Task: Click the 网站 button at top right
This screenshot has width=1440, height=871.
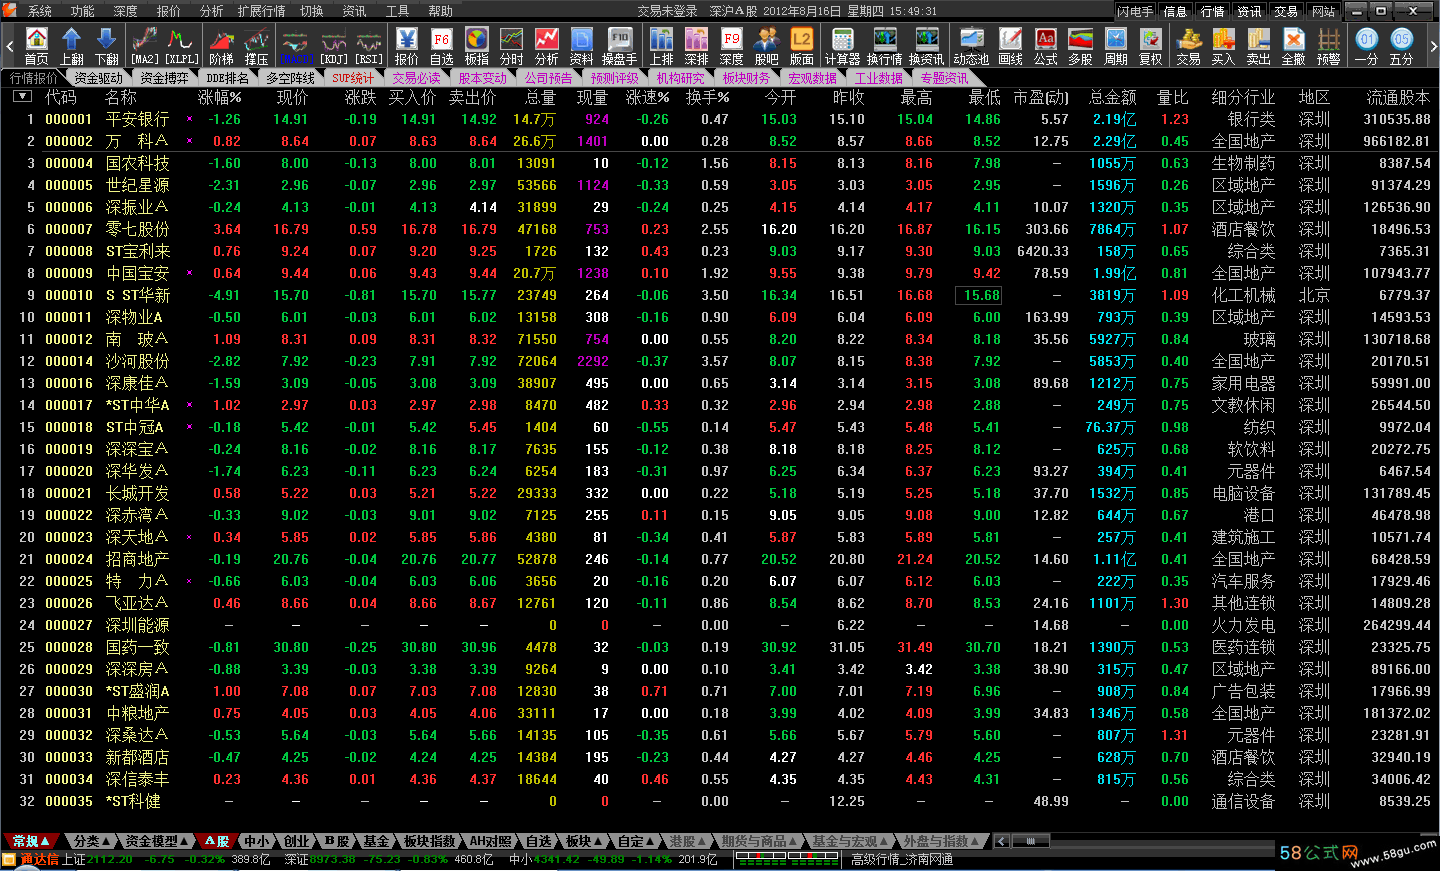Action: tap(1324, 11)
